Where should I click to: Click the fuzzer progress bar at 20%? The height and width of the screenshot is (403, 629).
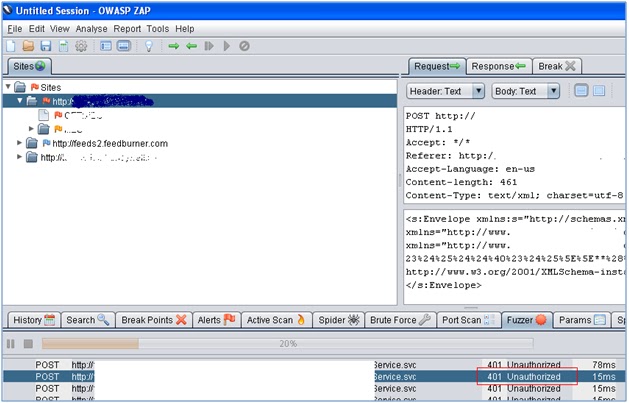288,344
